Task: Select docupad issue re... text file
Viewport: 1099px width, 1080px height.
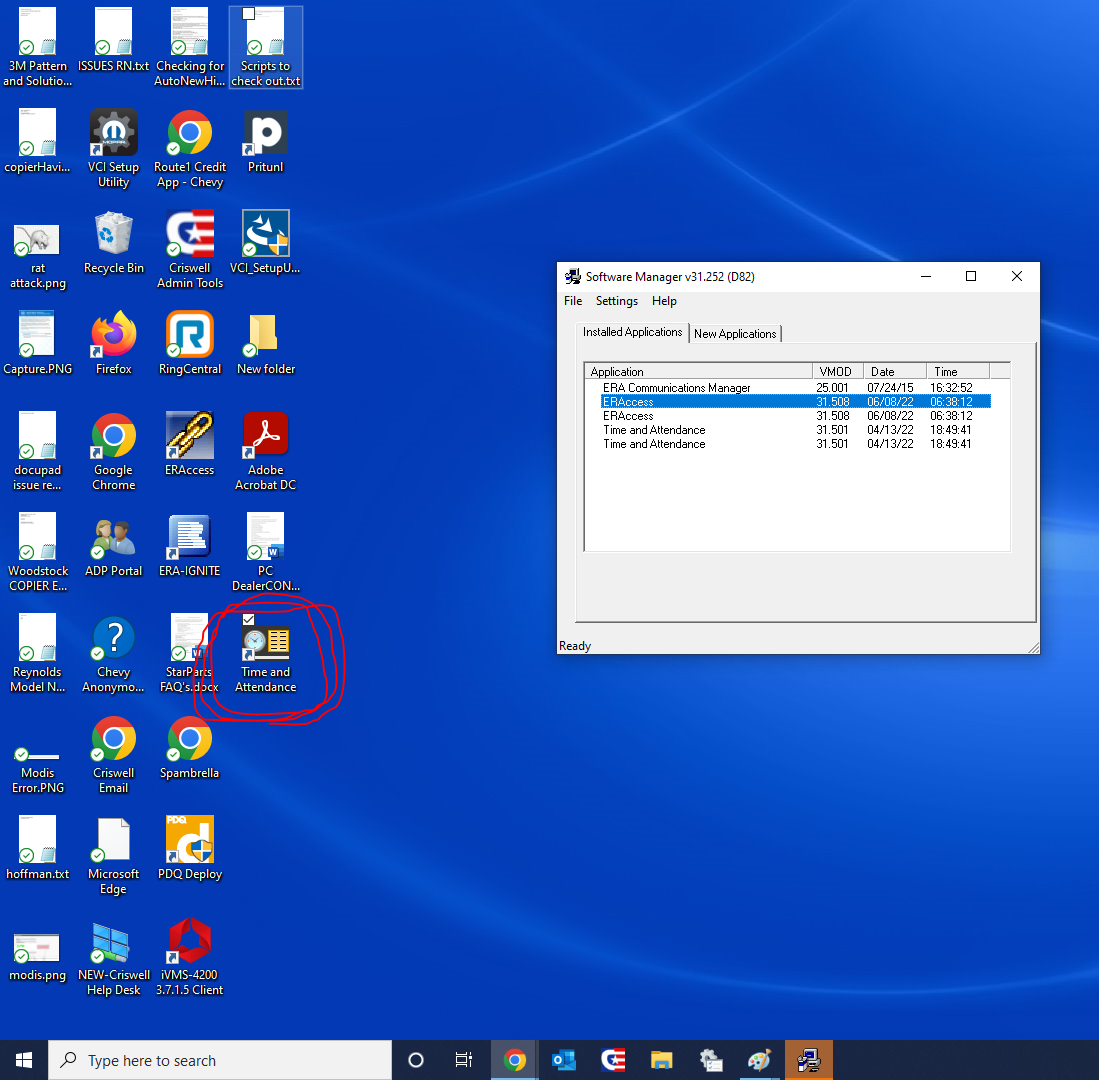Action: pyautogui.click(x=38, y=451)
